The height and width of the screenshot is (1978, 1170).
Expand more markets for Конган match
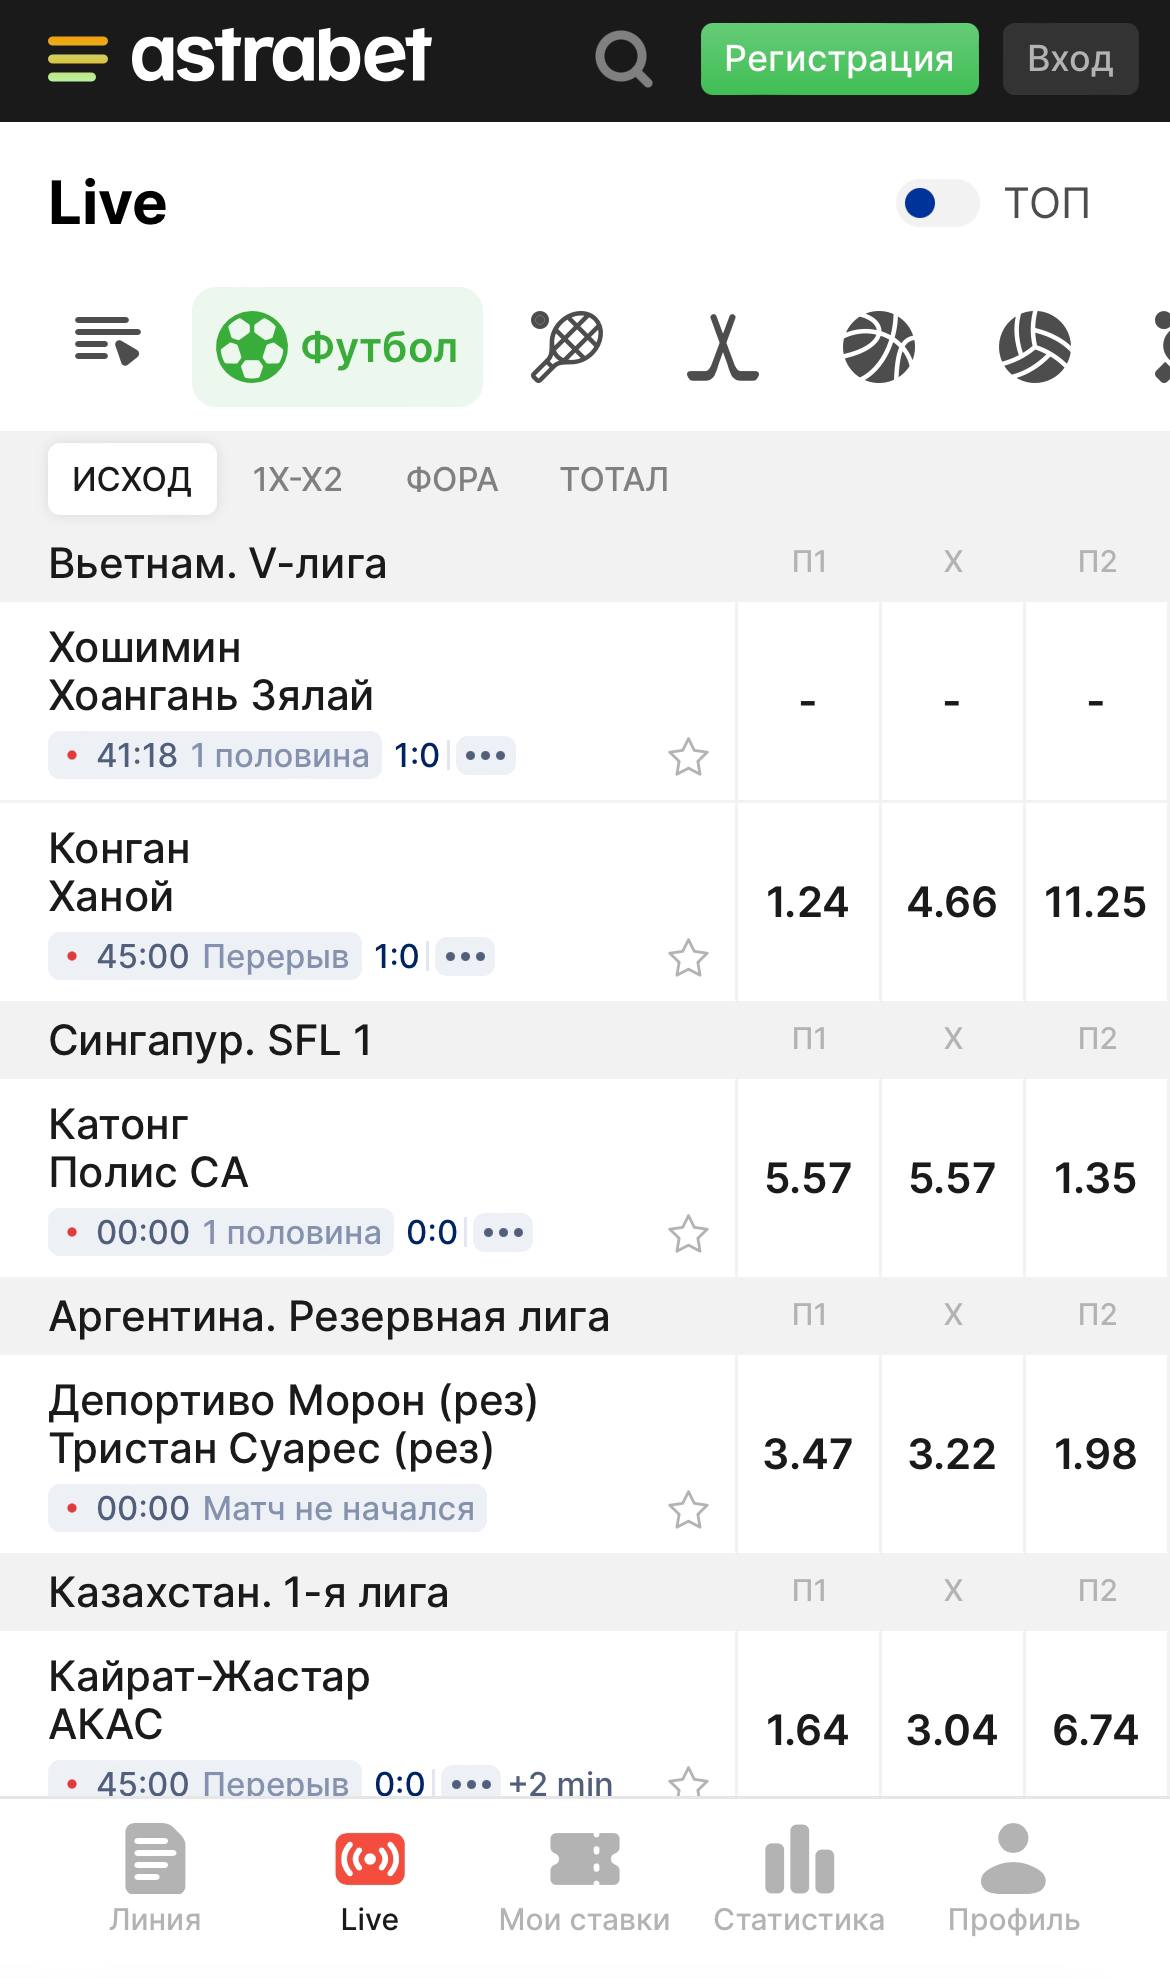465,957
